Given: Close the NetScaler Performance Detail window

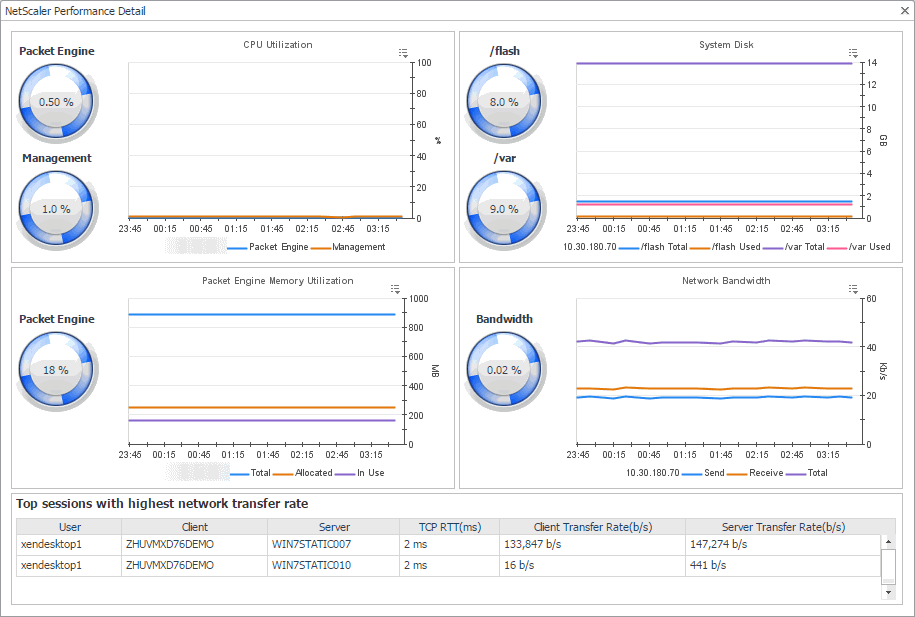Looking at the screenshot, I should [901, 11].
